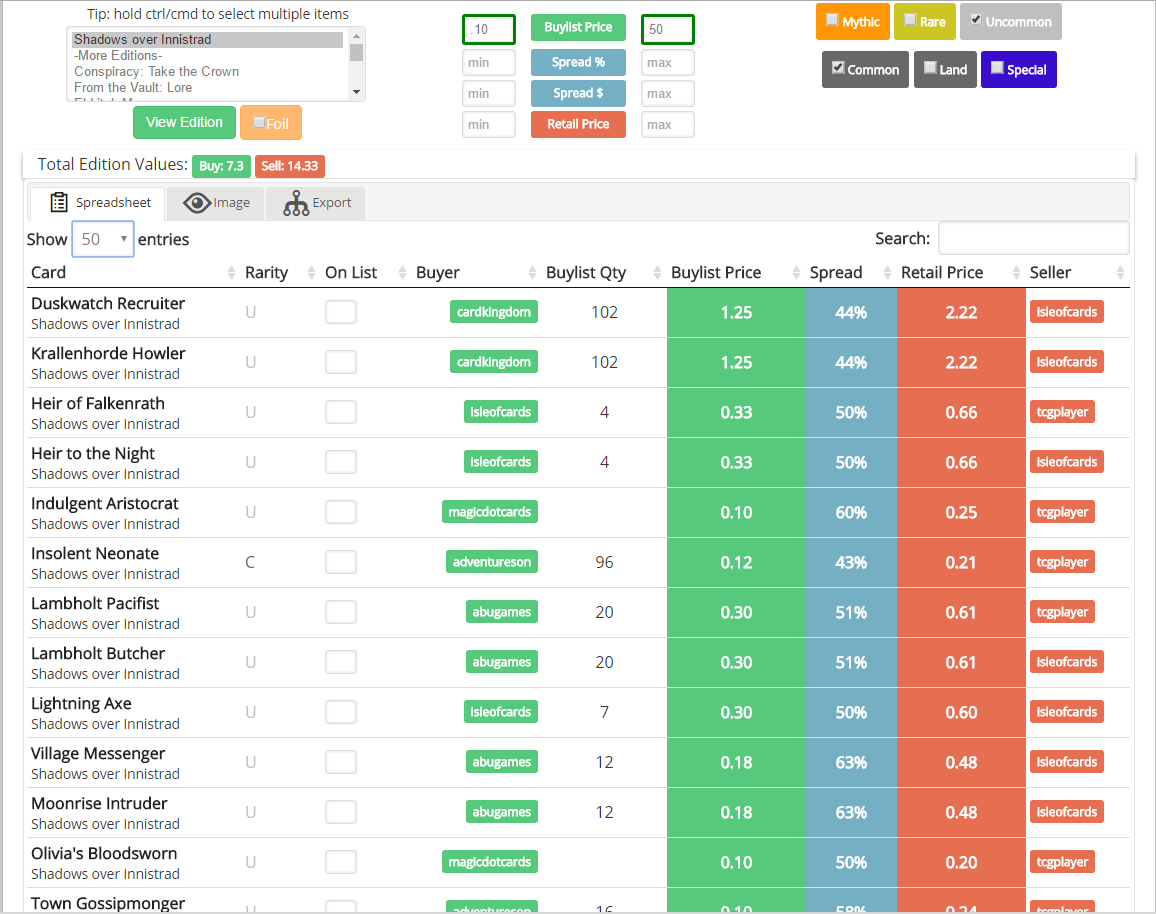The height and width of the screenshot is (914, 1156).
Task: Sort by Spread column arrows
Action: [887, 273]
